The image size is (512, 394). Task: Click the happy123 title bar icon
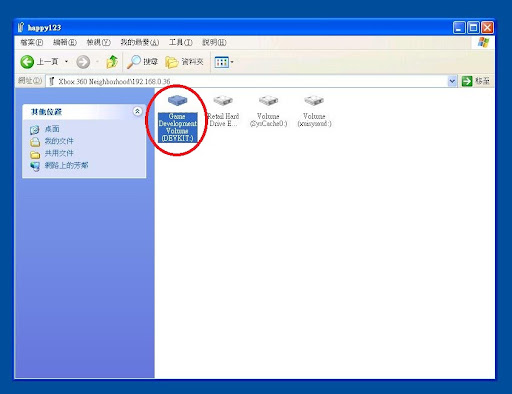tap(21, 27)
